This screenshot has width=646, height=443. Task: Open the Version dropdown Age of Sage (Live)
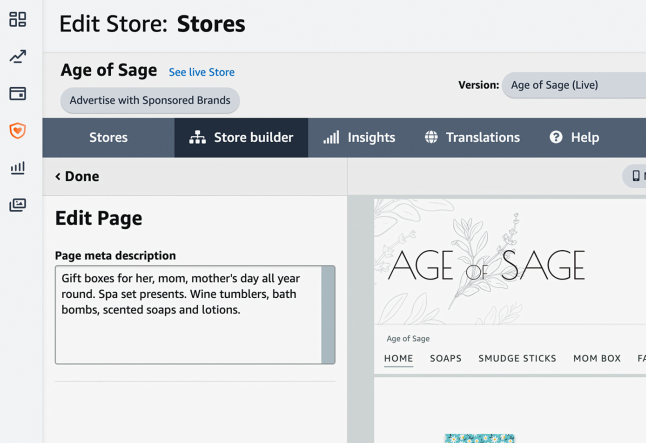point(574,85)
